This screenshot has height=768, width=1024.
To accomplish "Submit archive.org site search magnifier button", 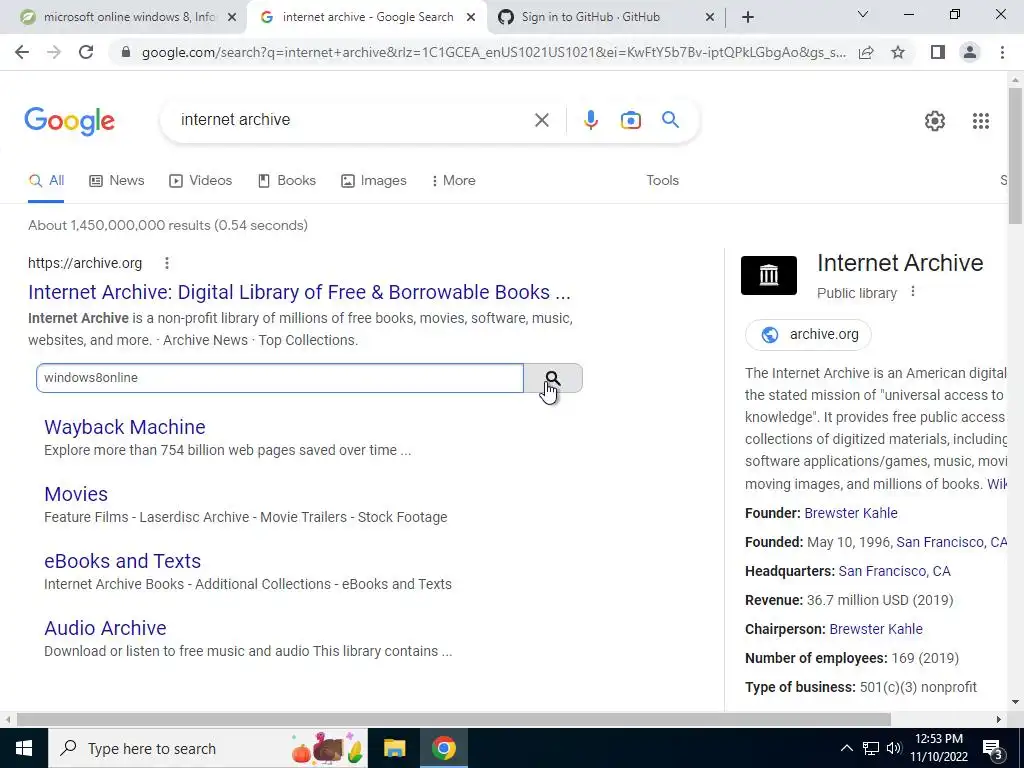I will point(552,378).
